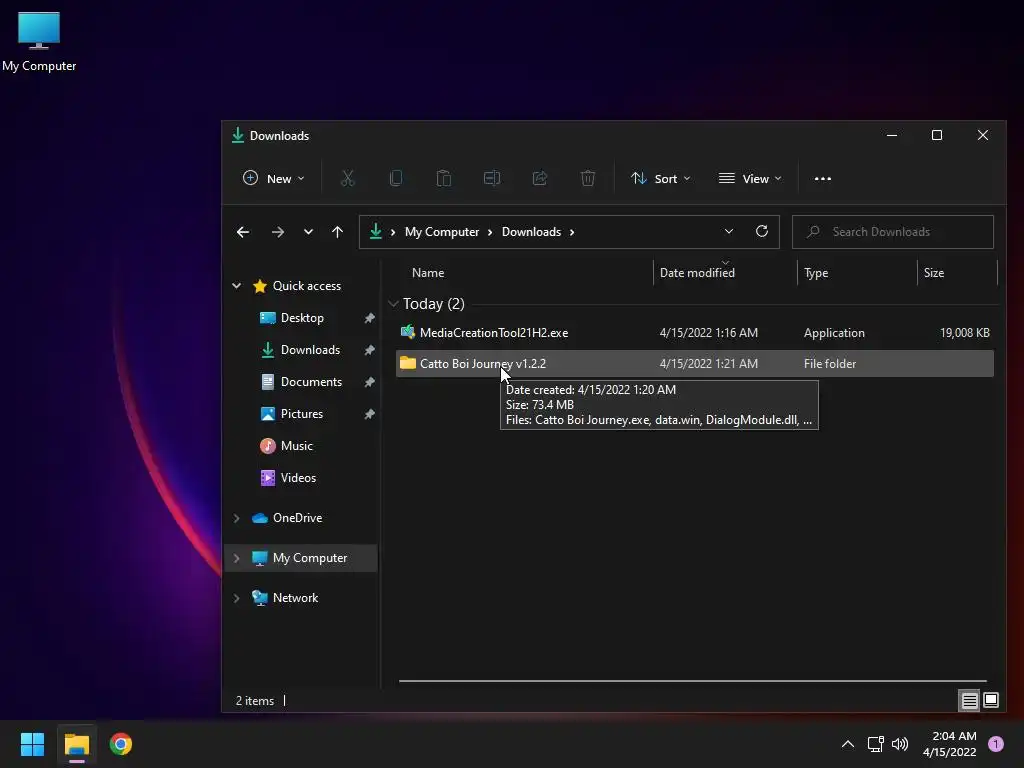
Task: Click the Downloads icon in the address bar
Action: tap(376, 231)
